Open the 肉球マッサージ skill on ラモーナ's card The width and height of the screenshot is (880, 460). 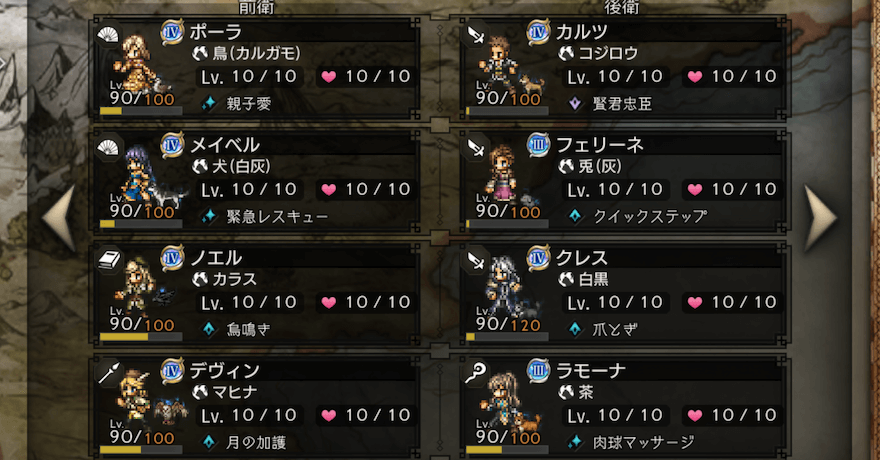[x=644, y=443]
